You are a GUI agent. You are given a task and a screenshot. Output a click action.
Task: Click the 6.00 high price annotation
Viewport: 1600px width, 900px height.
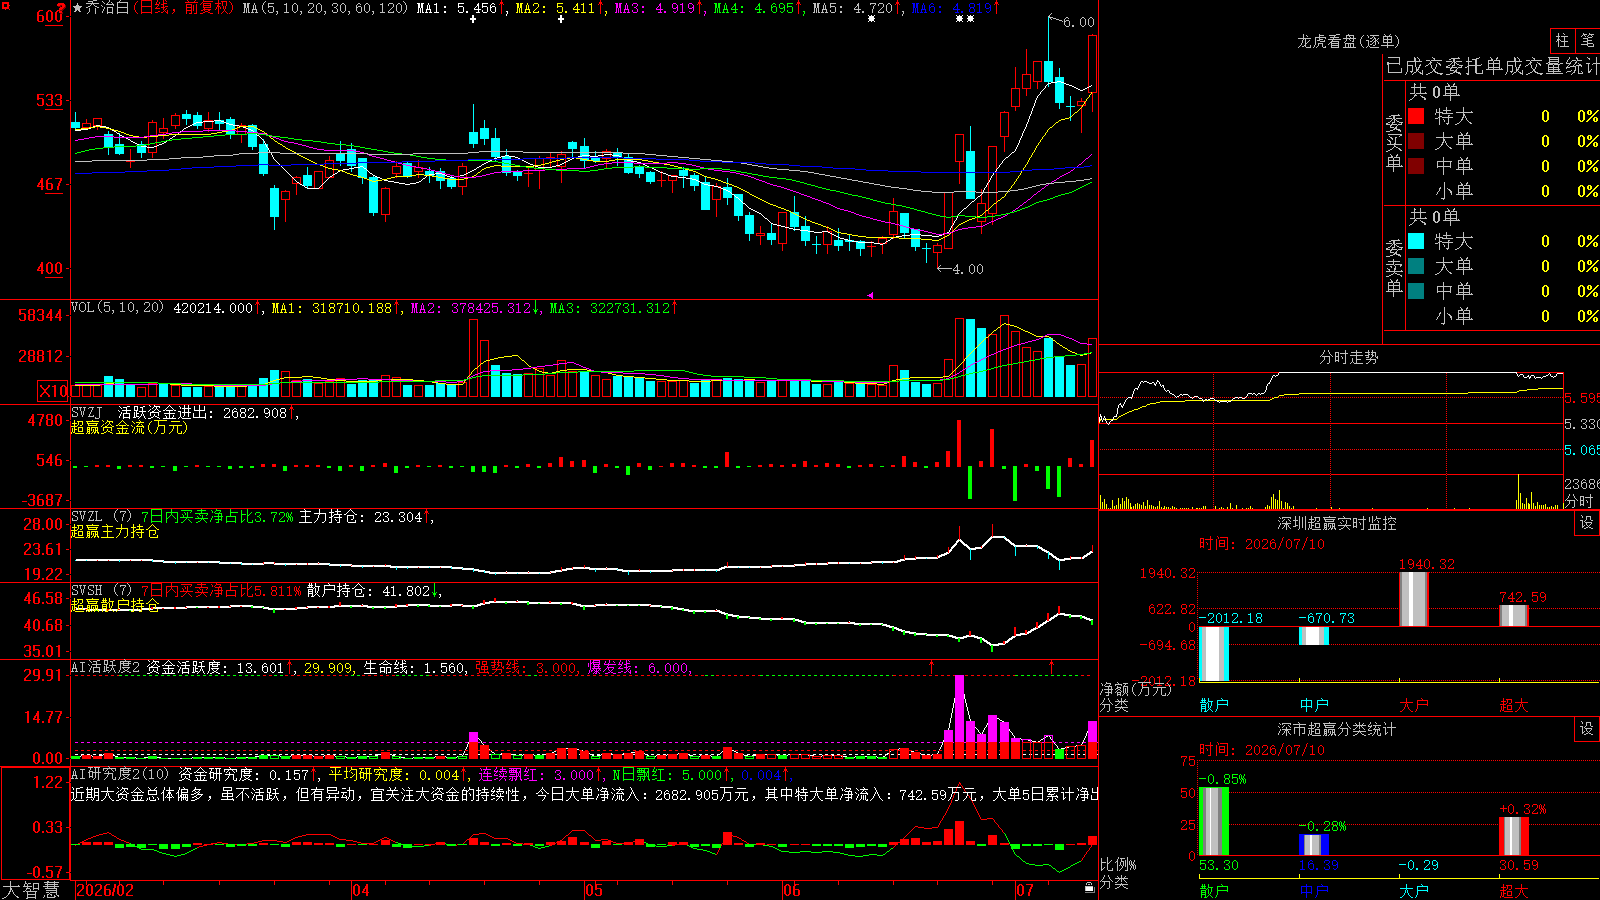pyautogui.click(x=1078, y=22)
